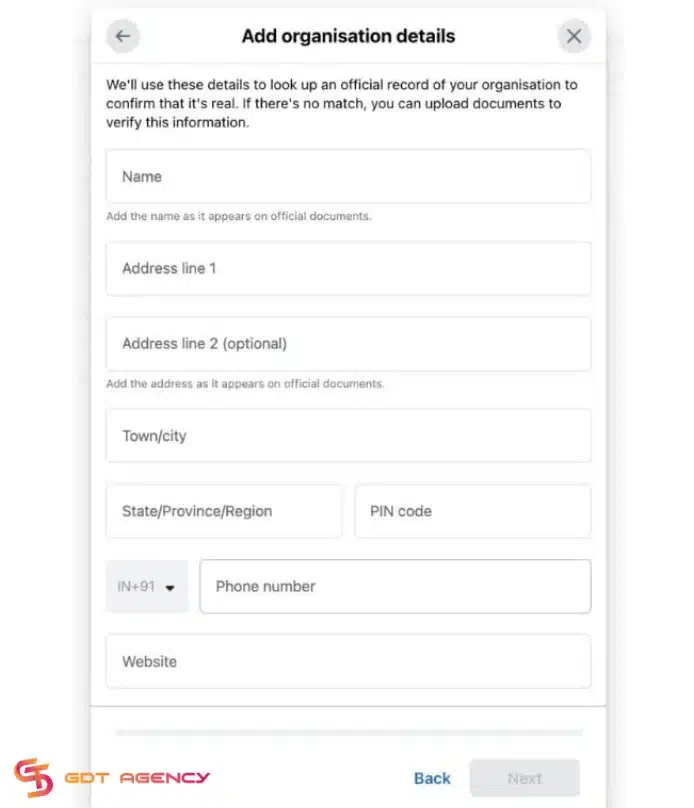The image size is (694, 808).
Task: Select the Address line 1 field
Action: tap(348, 268)
